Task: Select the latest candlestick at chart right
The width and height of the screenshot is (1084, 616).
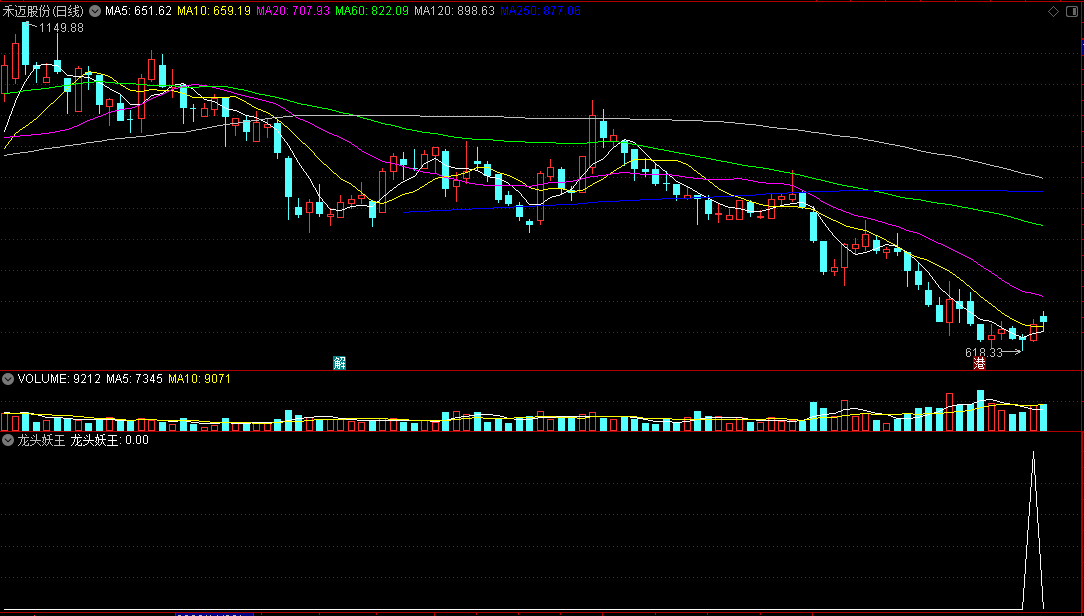Action: click(x=1044, y=318)
